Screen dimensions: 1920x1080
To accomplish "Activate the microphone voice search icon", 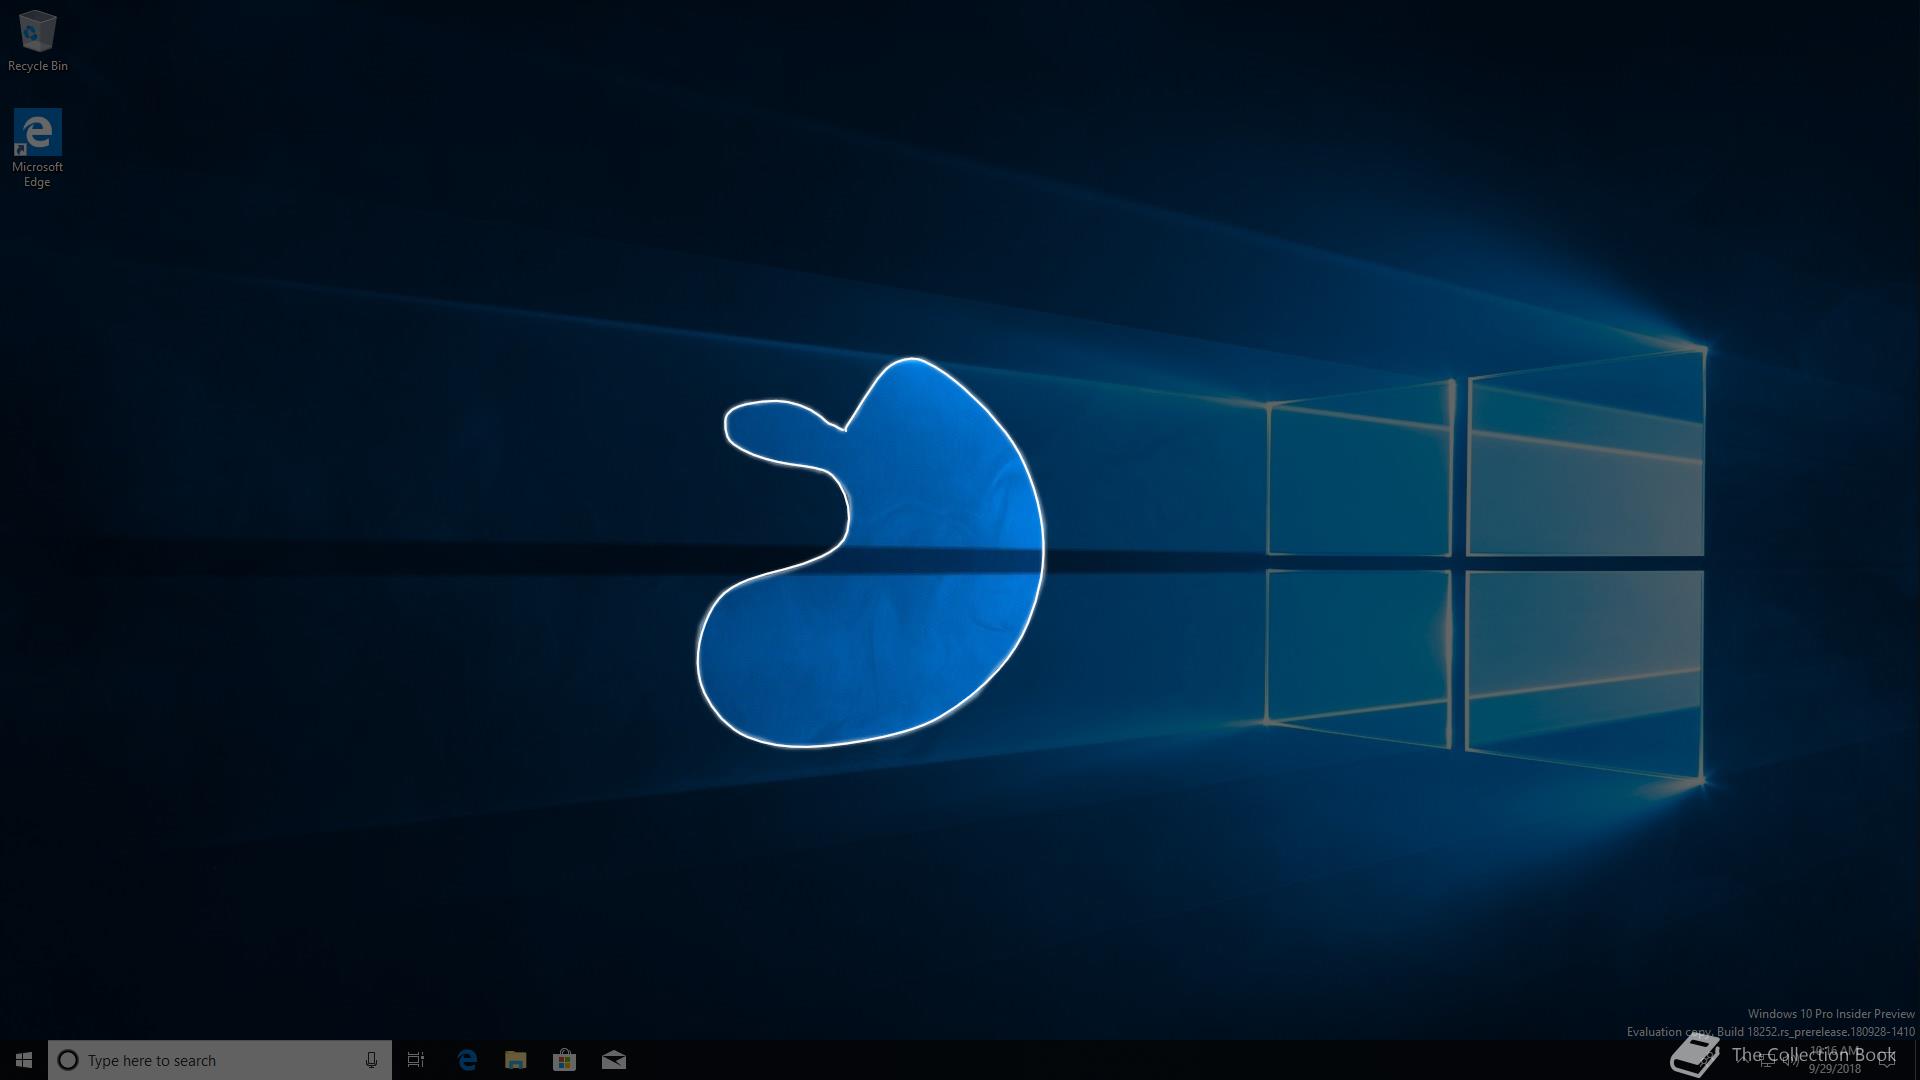I will click(x=371, y=1060).
